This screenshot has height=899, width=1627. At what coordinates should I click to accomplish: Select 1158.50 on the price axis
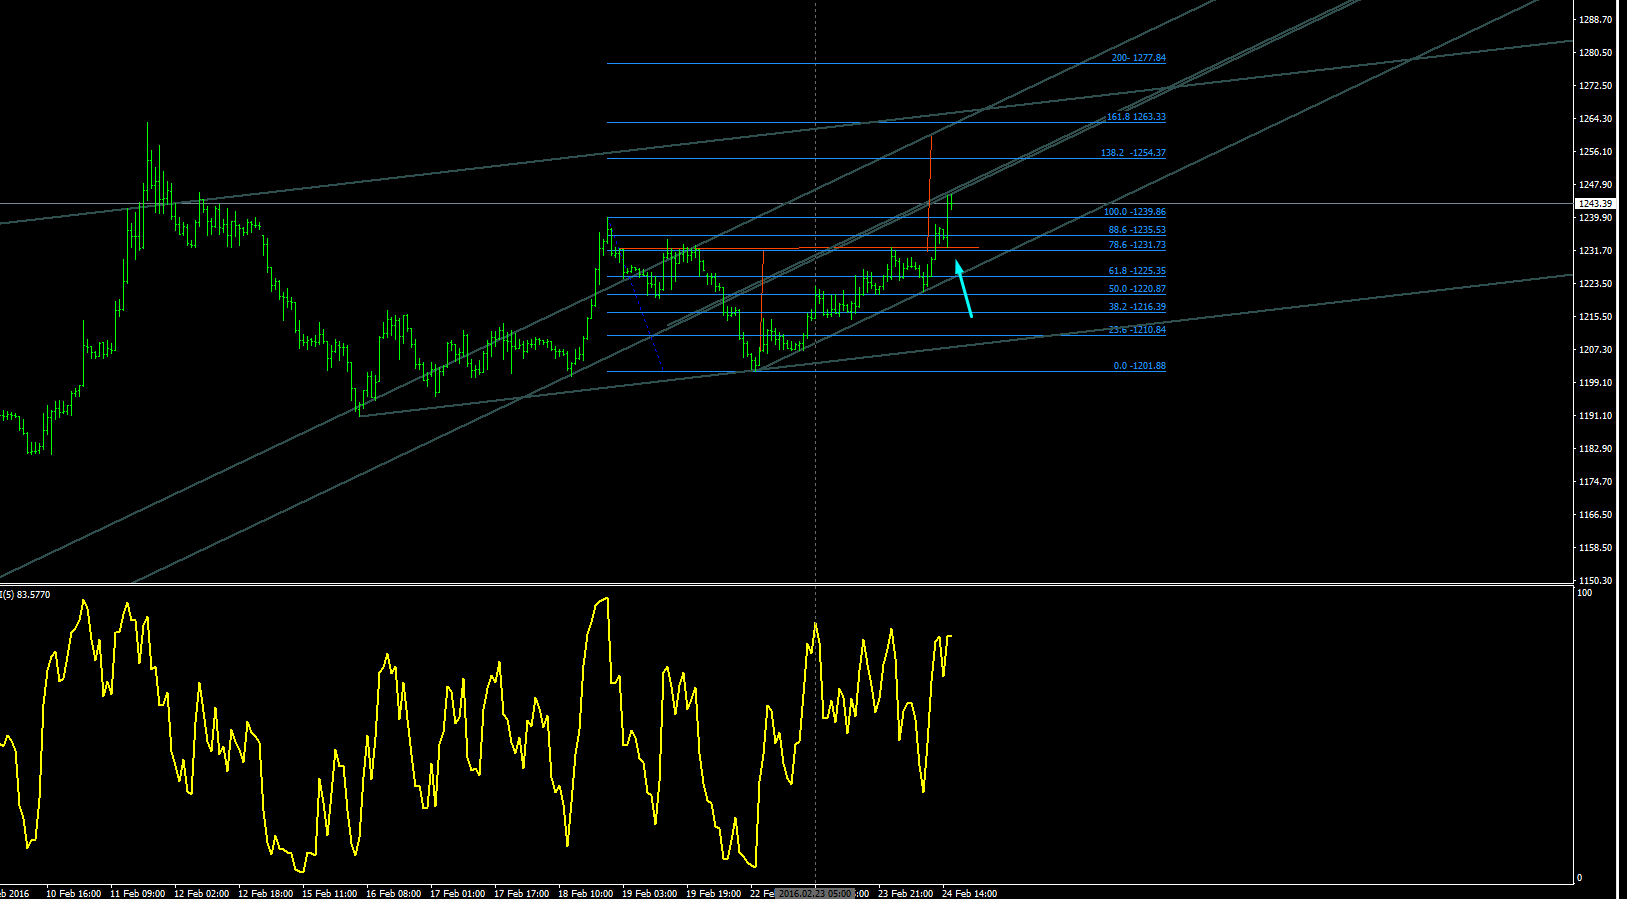tap(1595, 548)
